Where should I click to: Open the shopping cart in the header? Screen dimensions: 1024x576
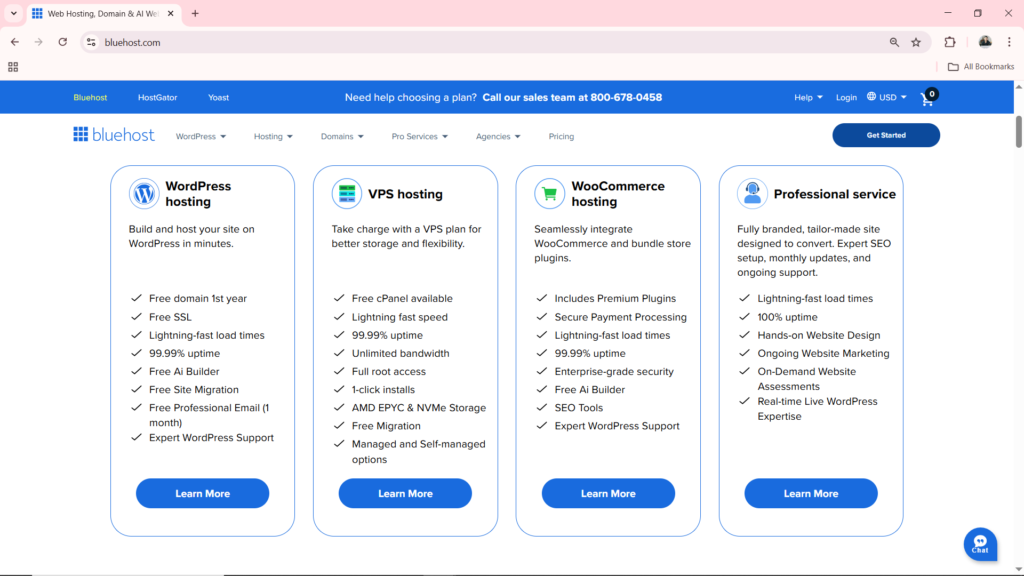pos(926,97)
